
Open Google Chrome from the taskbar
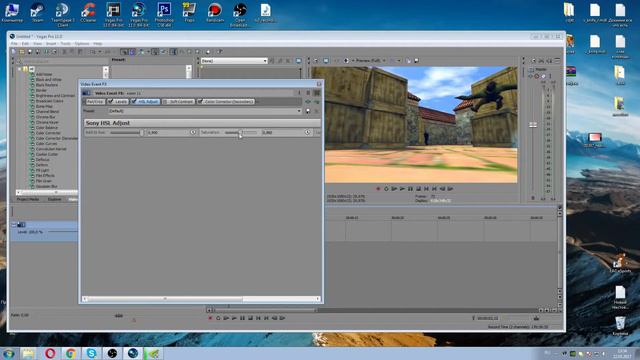click(x=71, y=353)
